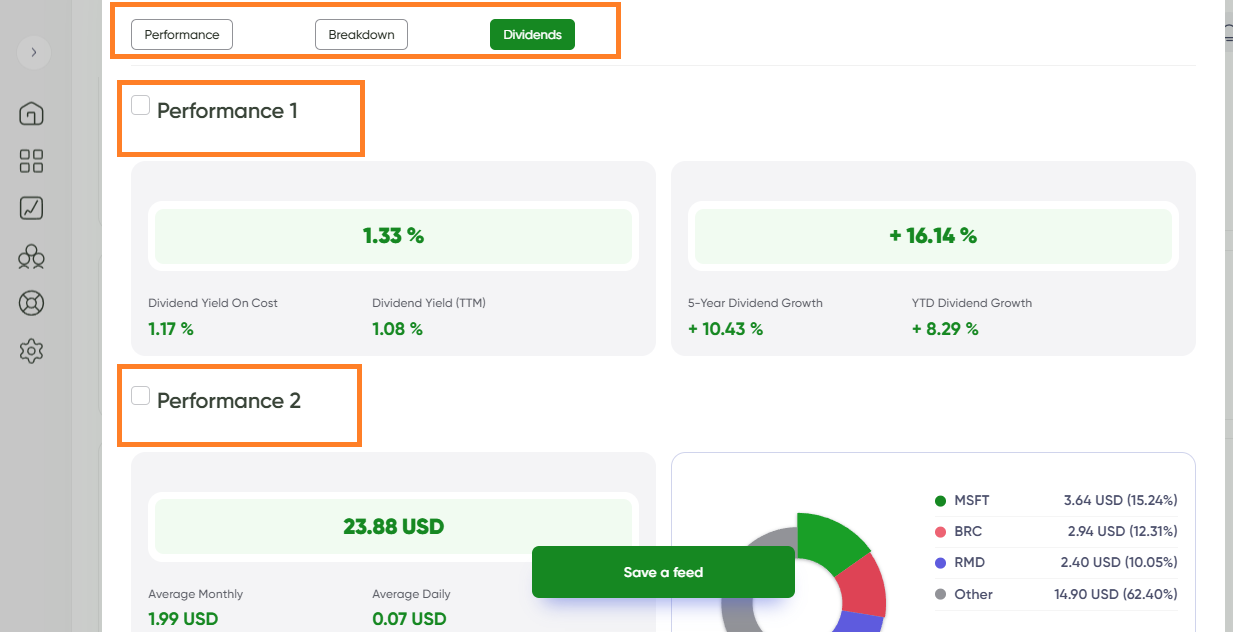The height and width of the screenshot is (632, 1233).
Task: Select the Average Monthly label
Action: pos(196,594)
